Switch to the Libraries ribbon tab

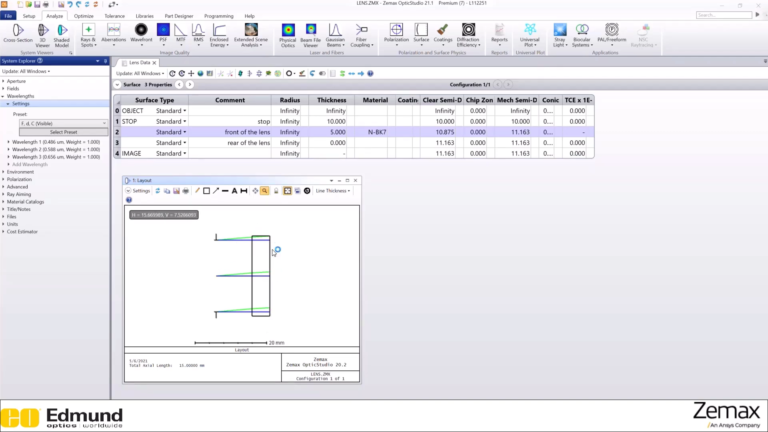click(x=144, y=16)
